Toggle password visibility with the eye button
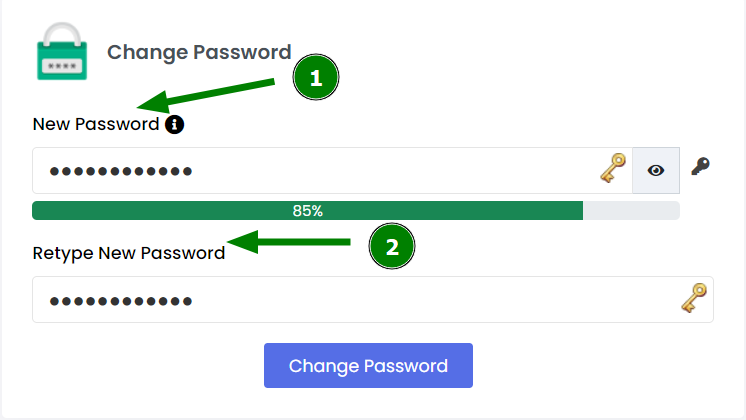The image size is (746, 420). (x=656, y=170)
